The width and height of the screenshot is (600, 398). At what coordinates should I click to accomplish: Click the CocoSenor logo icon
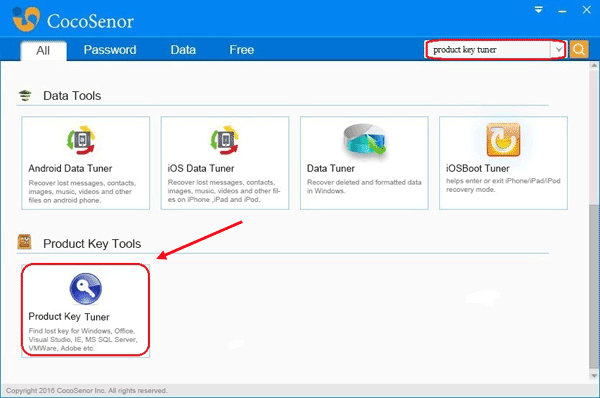click(x=26, y=18)
